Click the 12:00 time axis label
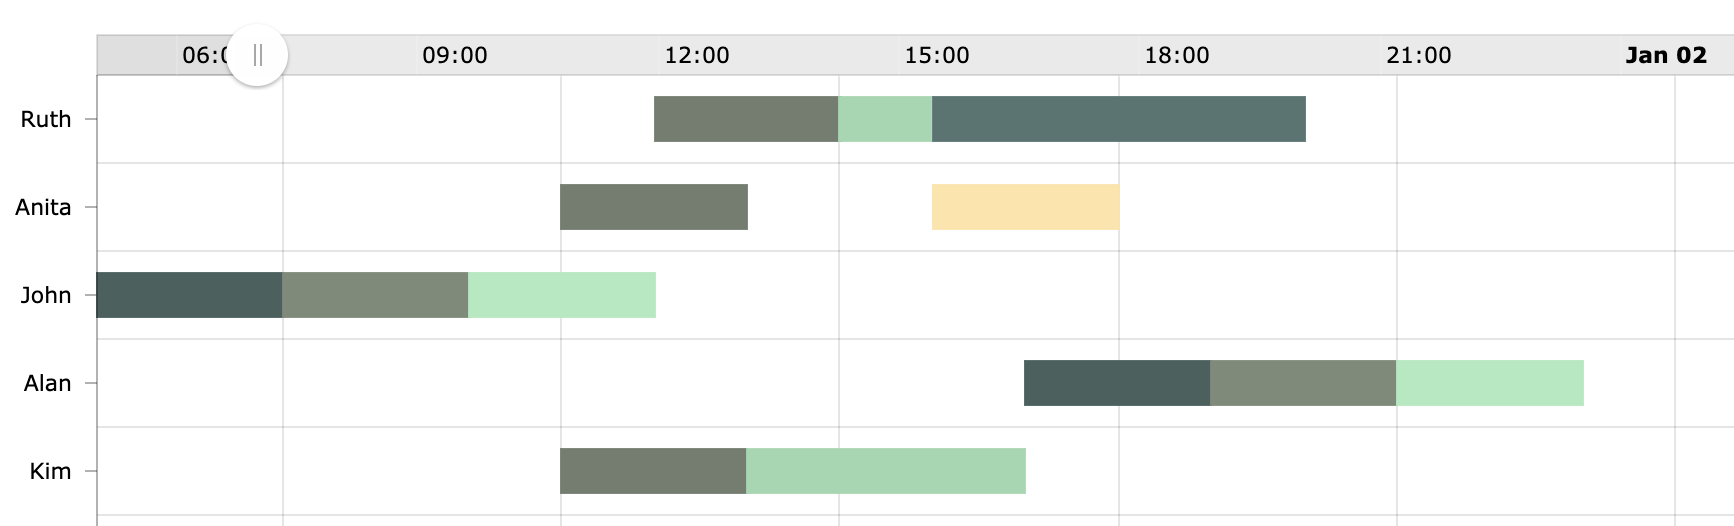 (x=697, y=55)
